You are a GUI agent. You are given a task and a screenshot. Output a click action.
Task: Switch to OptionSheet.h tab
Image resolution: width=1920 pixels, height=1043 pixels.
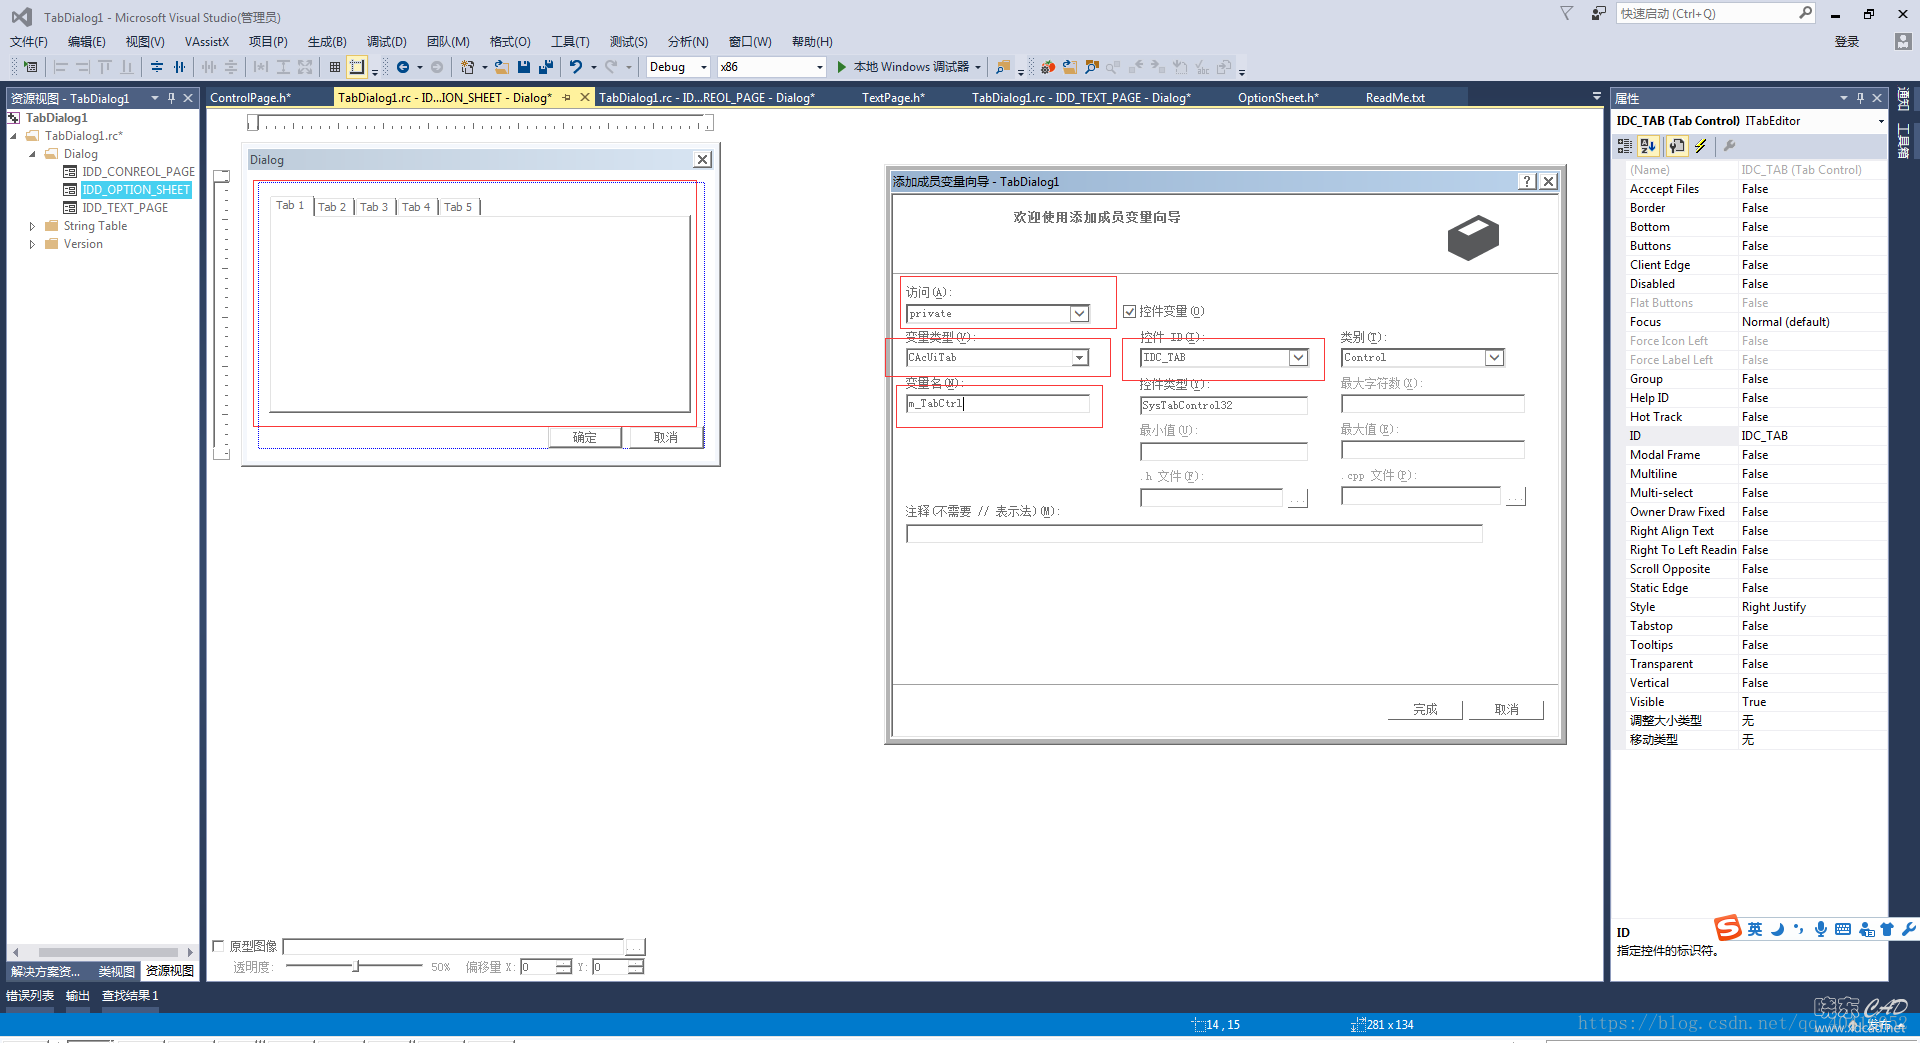1278,97
